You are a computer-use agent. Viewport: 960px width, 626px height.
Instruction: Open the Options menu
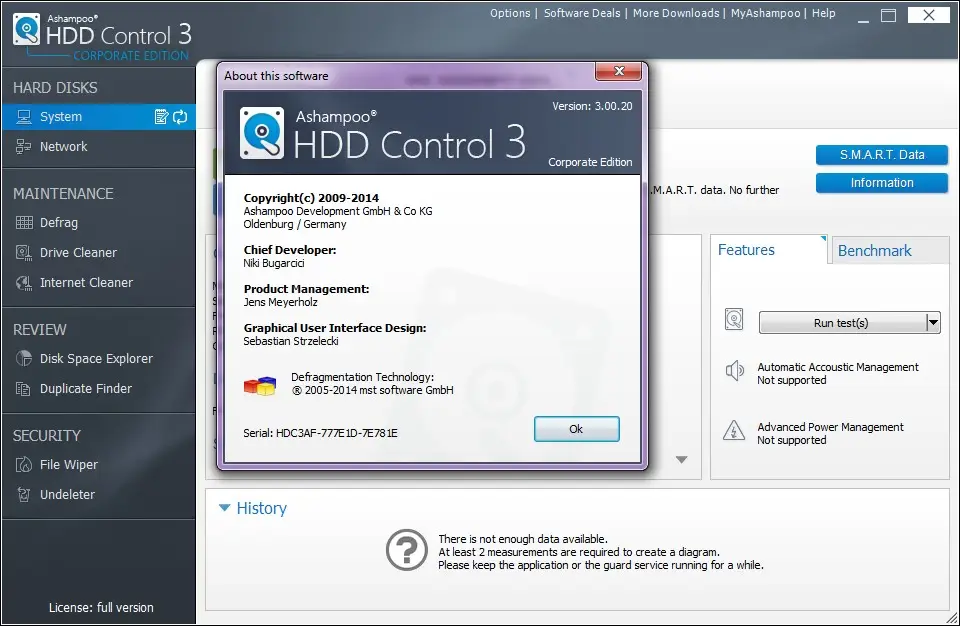pos(510,13)
